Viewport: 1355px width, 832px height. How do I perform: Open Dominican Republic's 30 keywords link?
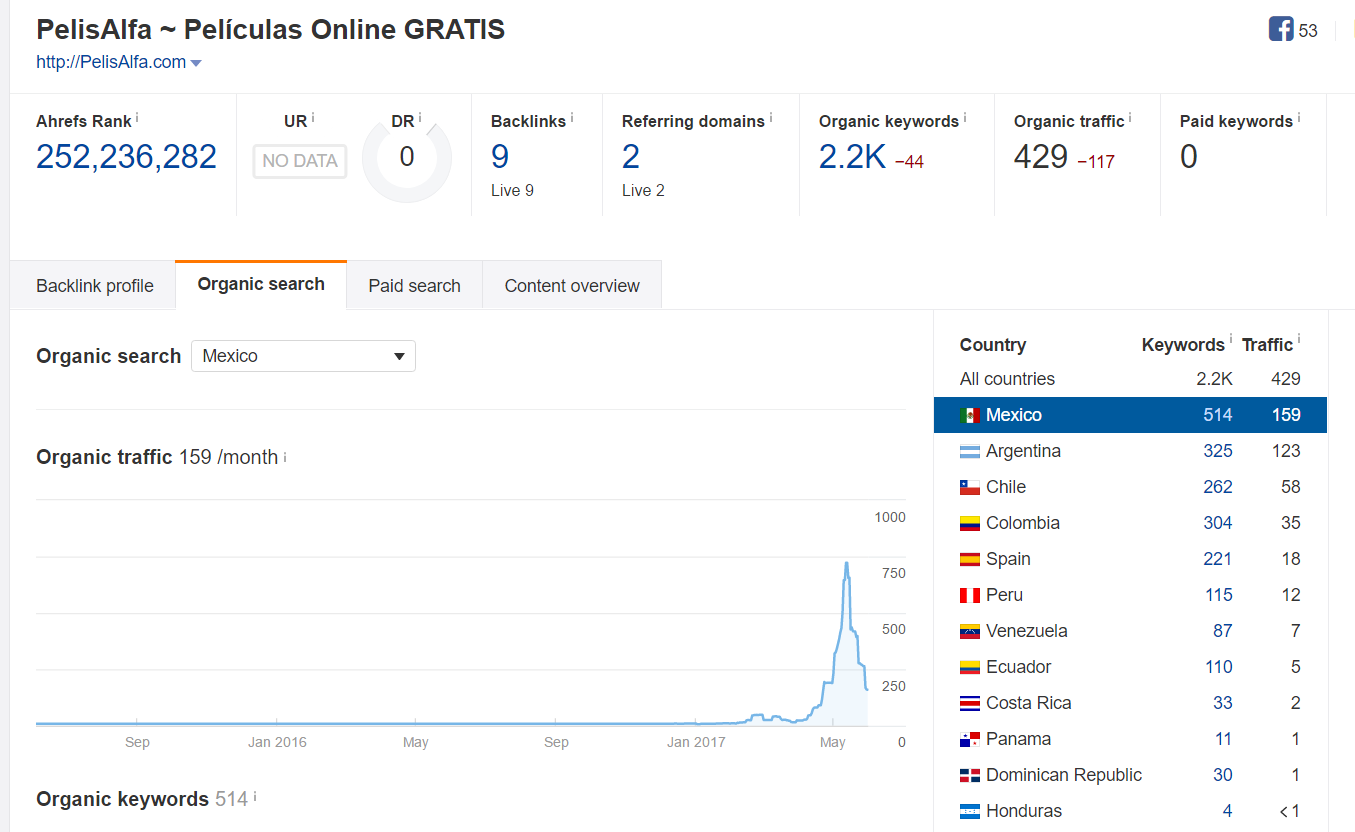pyautogui.click(x=1223, y=775)
